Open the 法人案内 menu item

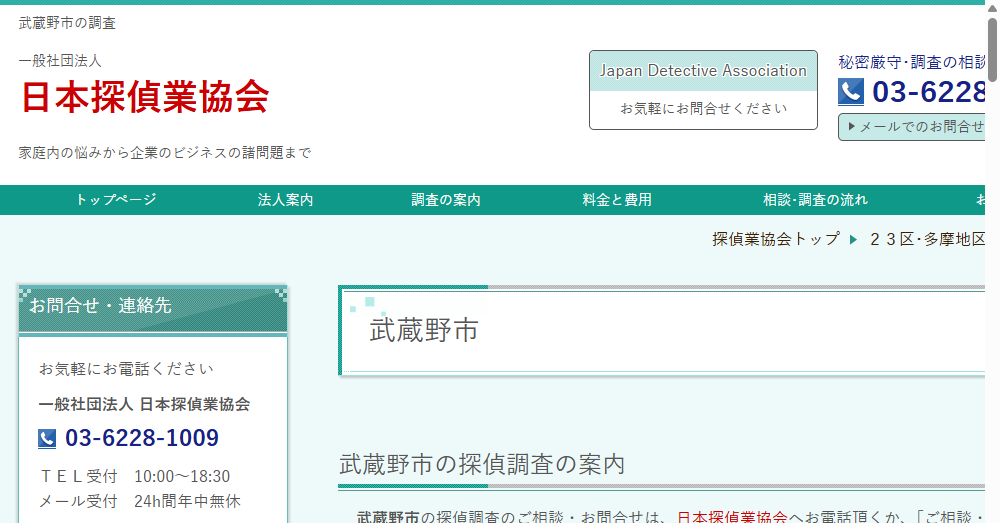[285, 200]
